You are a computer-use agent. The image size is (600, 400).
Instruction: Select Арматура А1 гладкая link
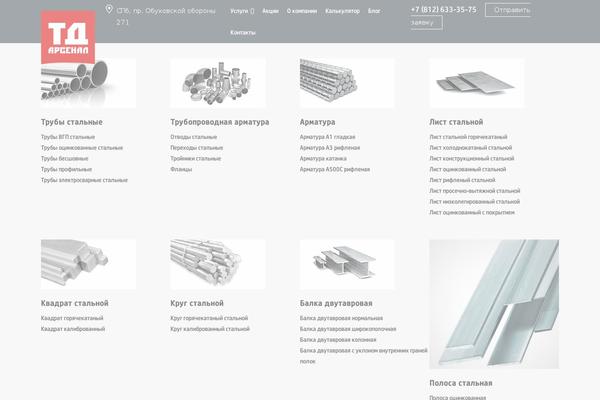click(328, 137)
